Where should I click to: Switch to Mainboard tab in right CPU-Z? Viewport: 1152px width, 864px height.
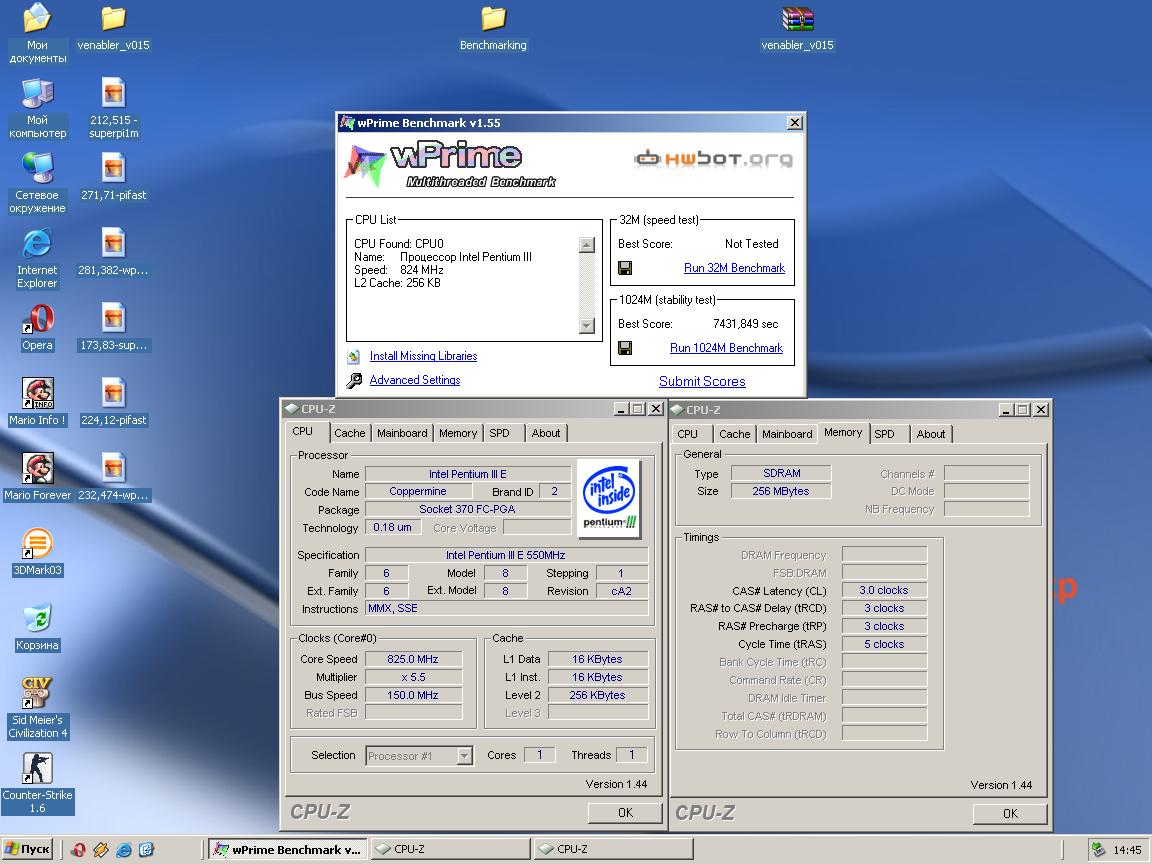787,434
